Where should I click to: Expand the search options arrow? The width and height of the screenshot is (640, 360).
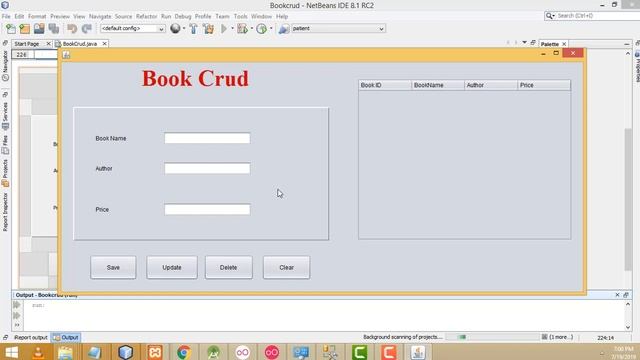553,16
